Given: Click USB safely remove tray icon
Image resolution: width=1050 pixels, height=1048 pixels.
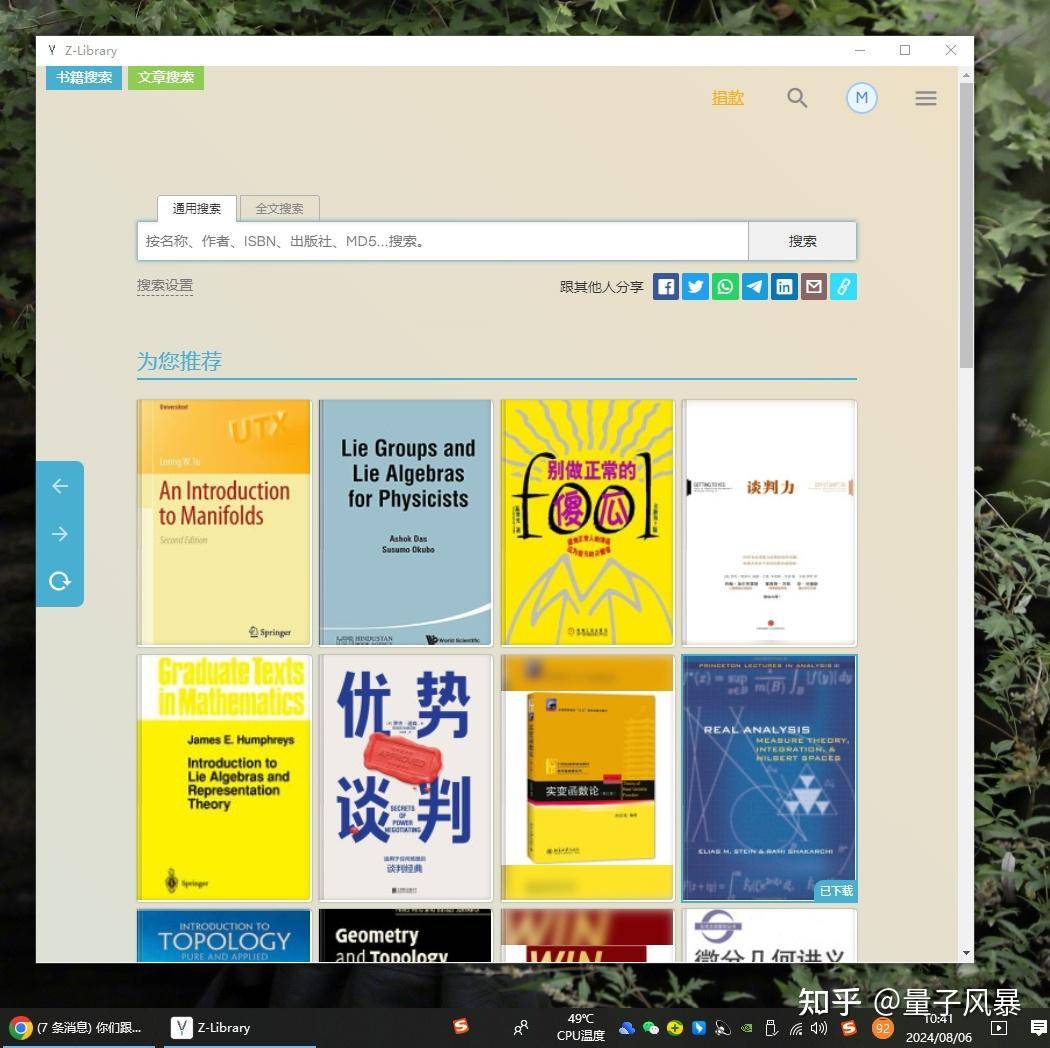Looking at the screenshot, I should (x=771, y=1028).
